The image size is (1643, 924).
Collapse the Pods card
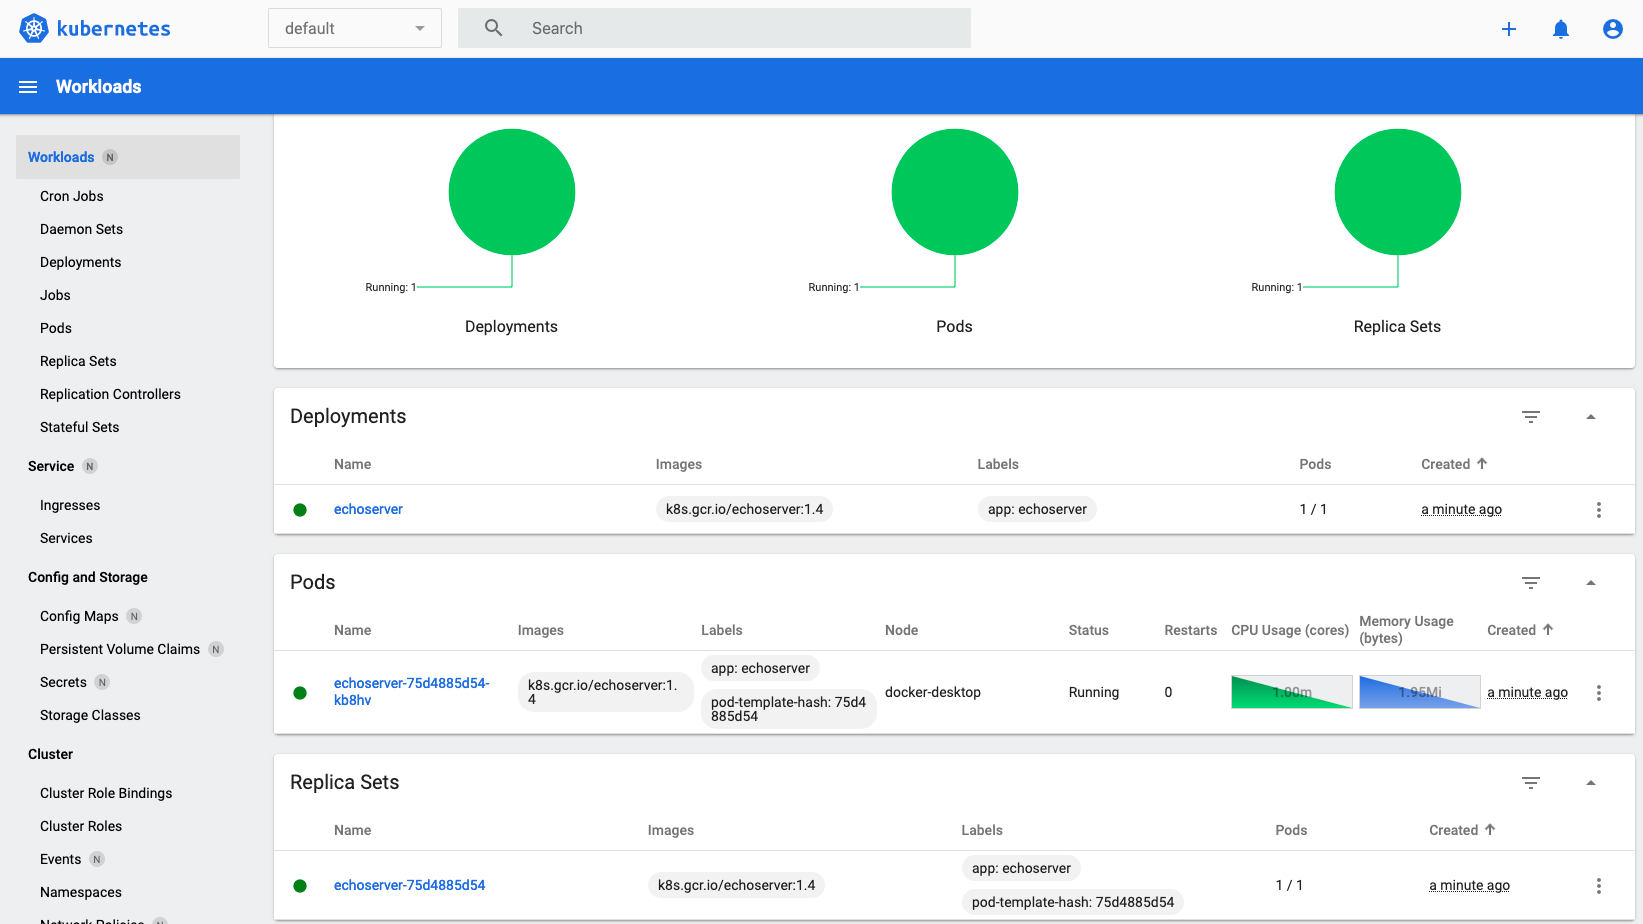tap(1591, 583)
